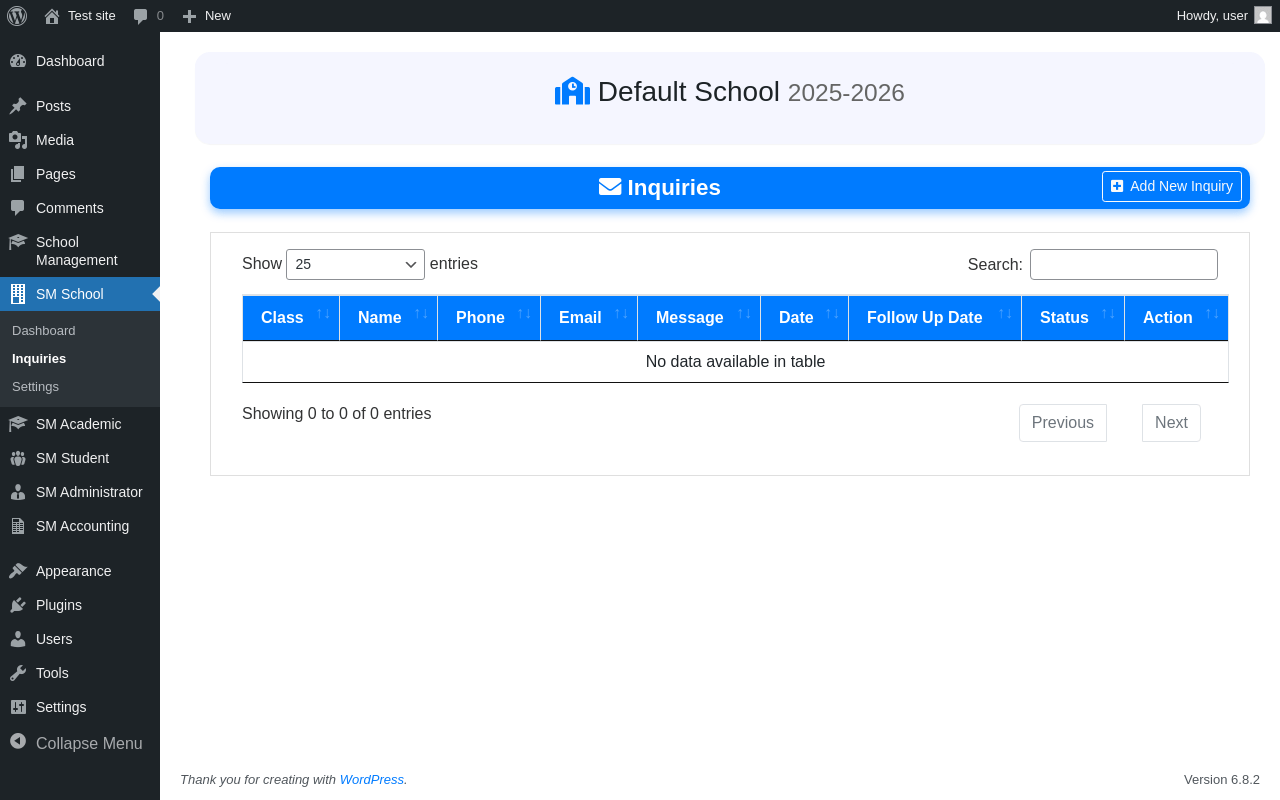The height and width of the screenshot is (800, 1280).
Task: Open the Show entries dropdown
Action: pos(355,264)
